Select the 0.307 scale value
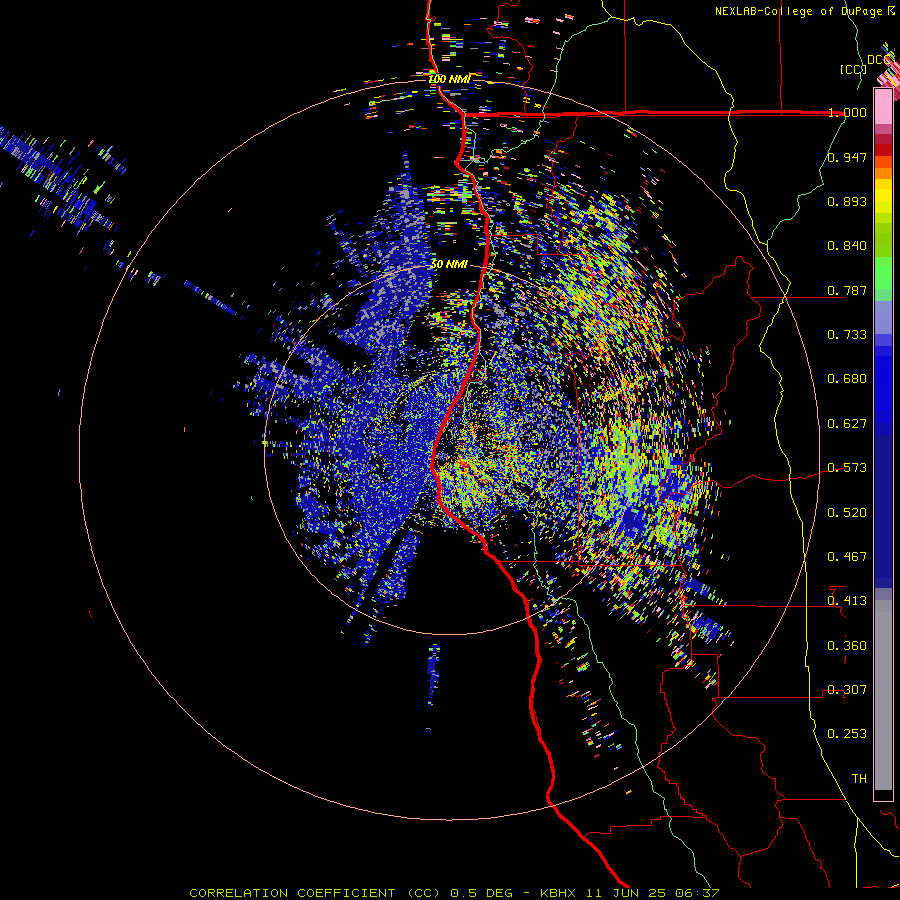The image size is (900, 900). pos(847,690)
